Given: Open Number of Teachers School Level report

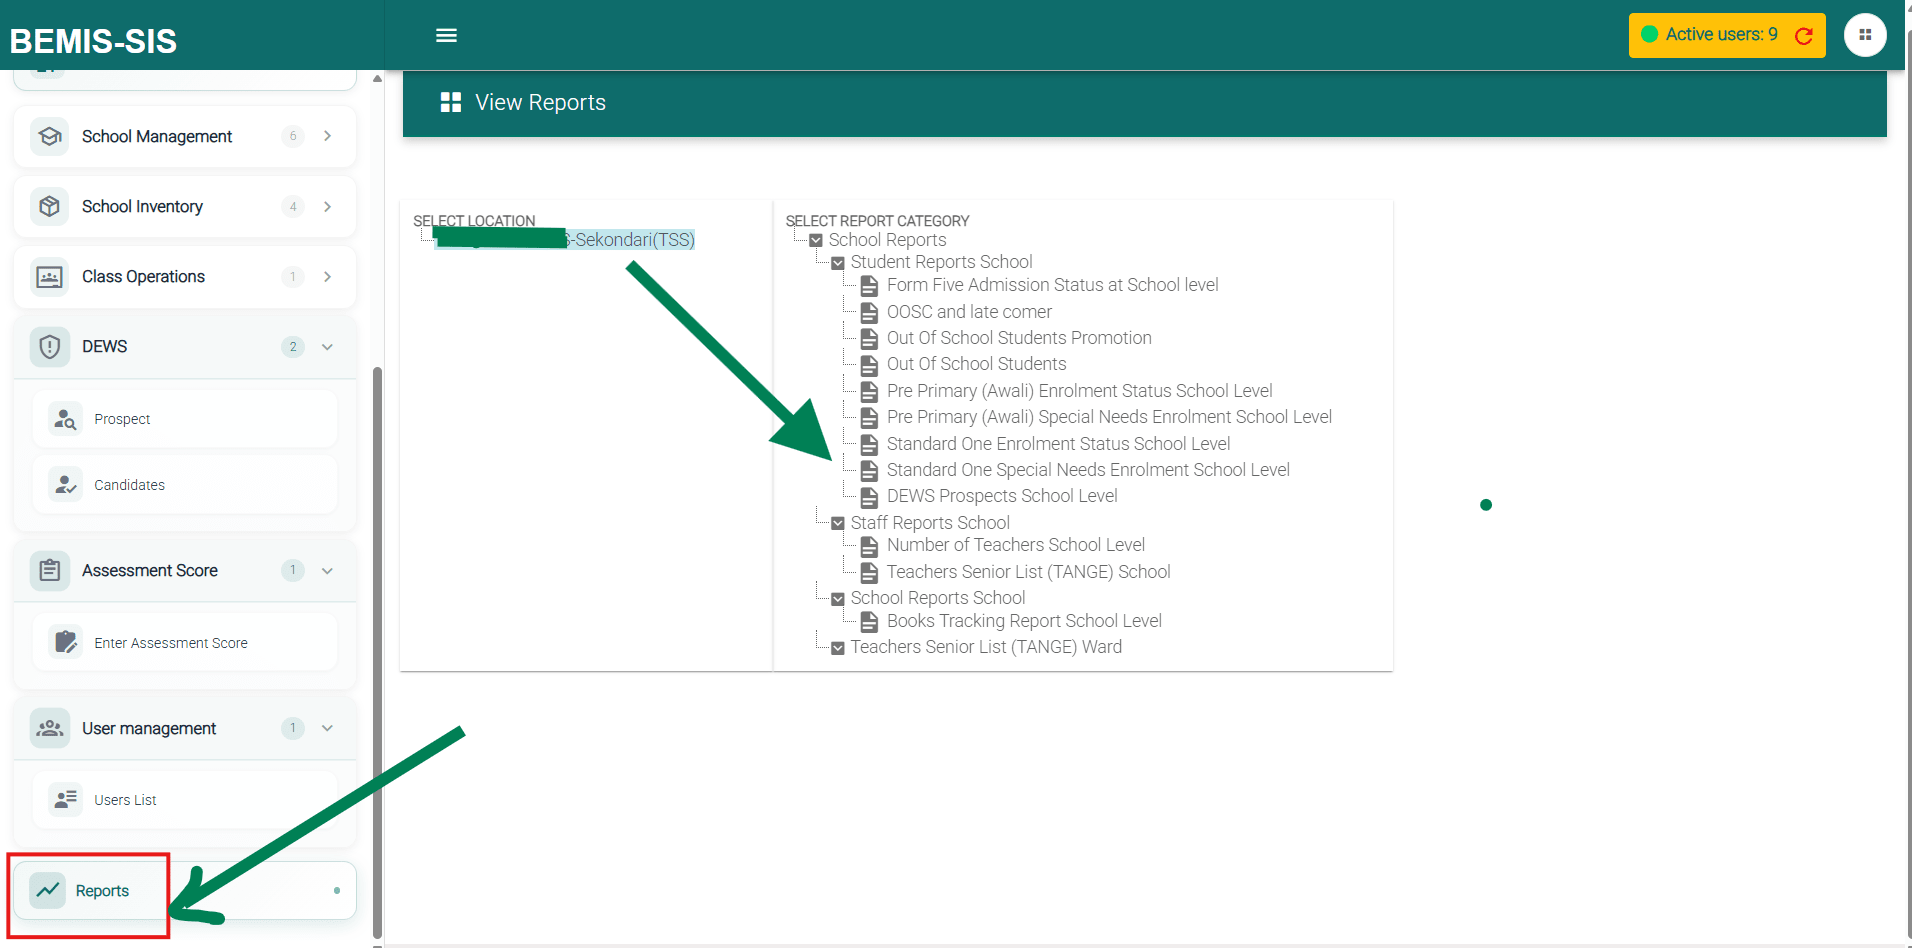Looking at the screenshot, I should coord(1015,545).
